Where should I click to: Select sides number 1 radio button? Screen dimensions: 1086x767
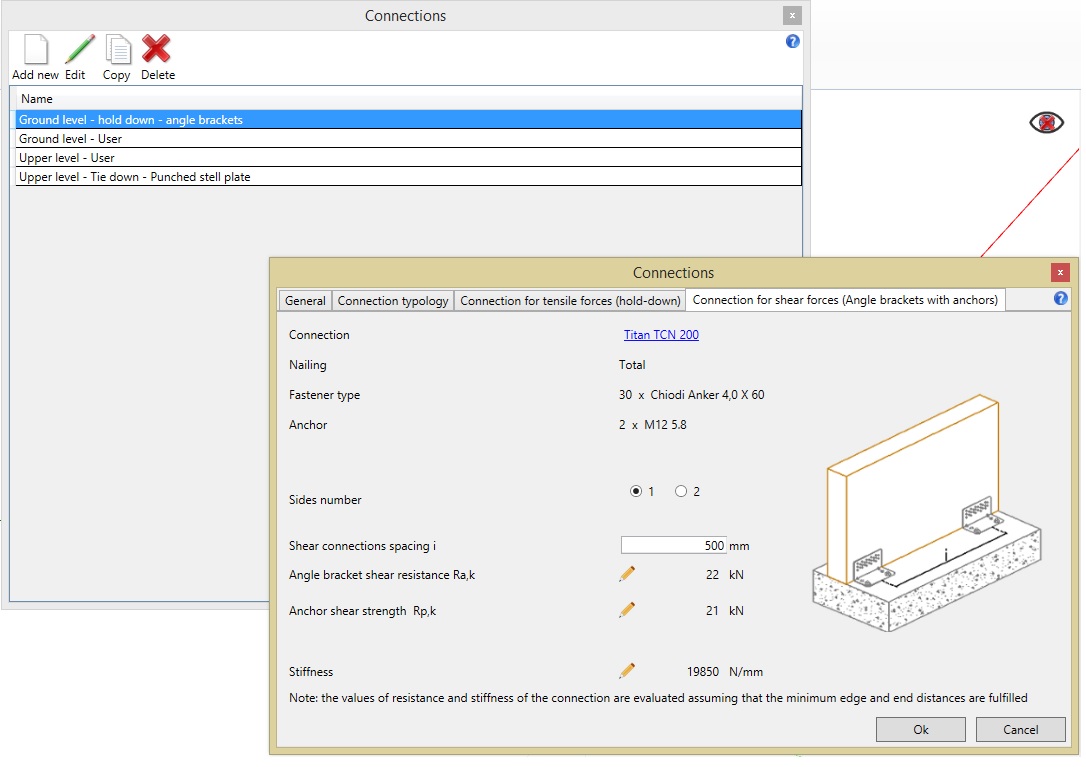(x=636, y=491)
